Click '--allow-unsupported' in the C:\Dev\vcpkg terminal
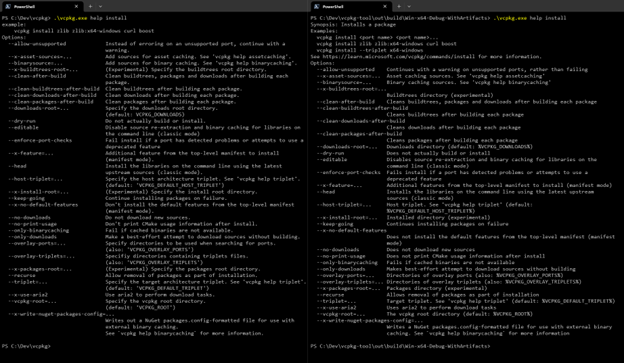 click(x=37, y=44)
